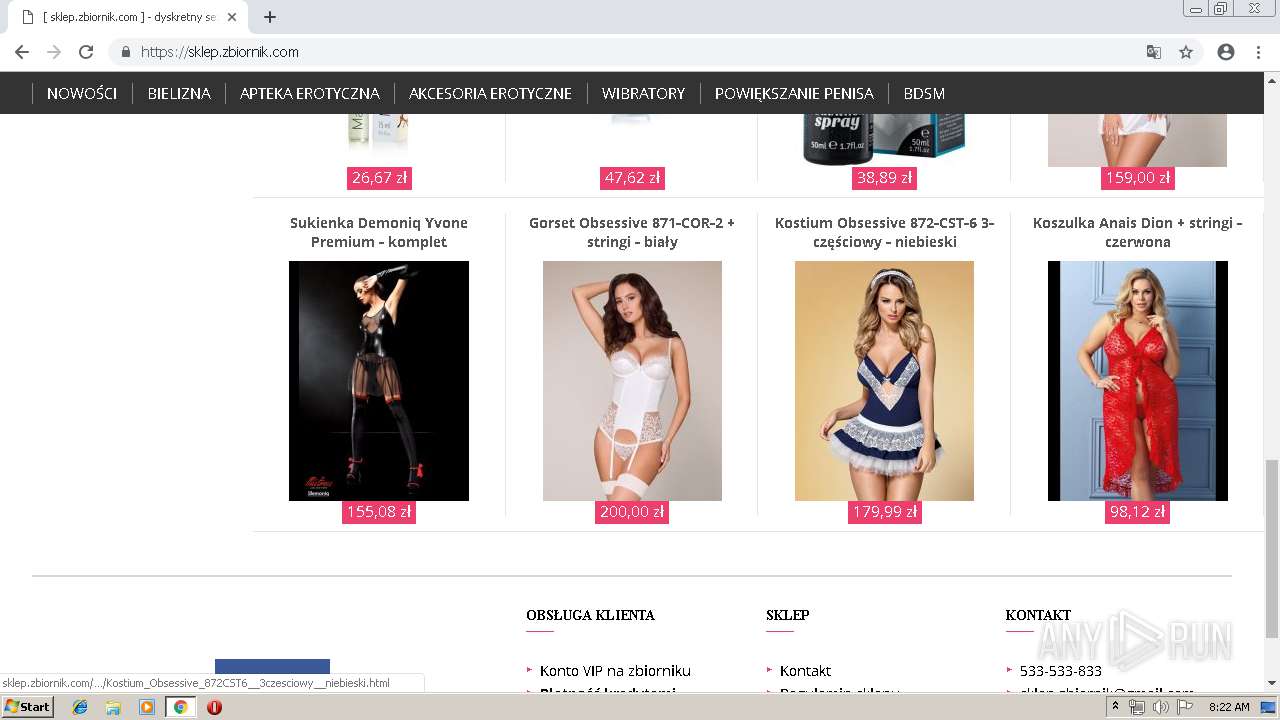Click the address bar URL
1280x720 pixels.
tap(220, 52)
